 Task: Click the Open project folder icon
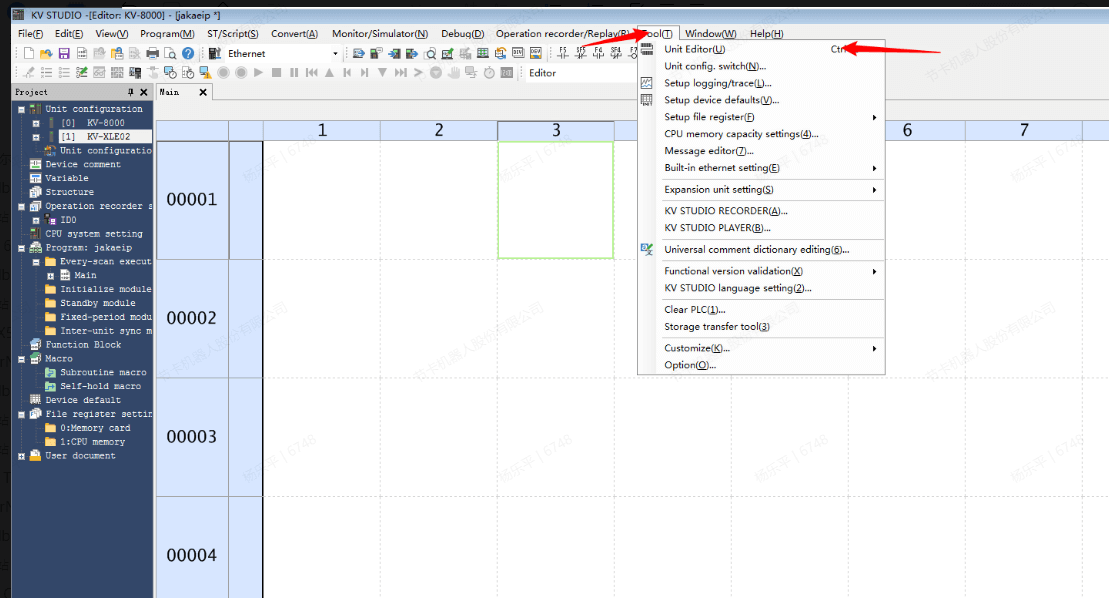(x=46, y=53)
